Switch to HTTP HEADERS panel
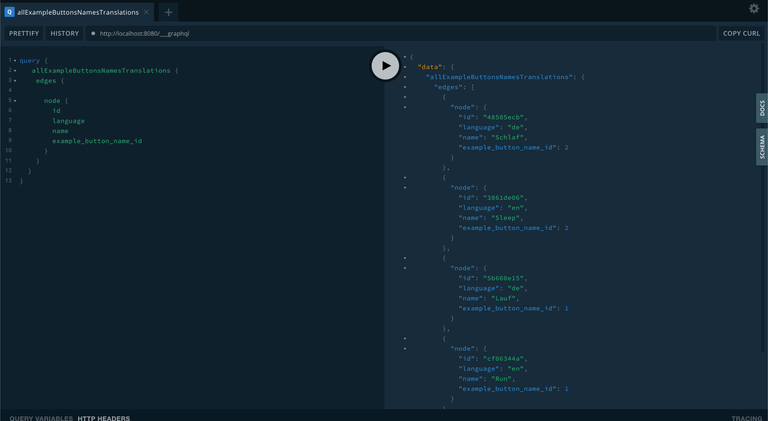Image resolution: width=768 pixels, height=421 pixels. [x=104, y=418]
